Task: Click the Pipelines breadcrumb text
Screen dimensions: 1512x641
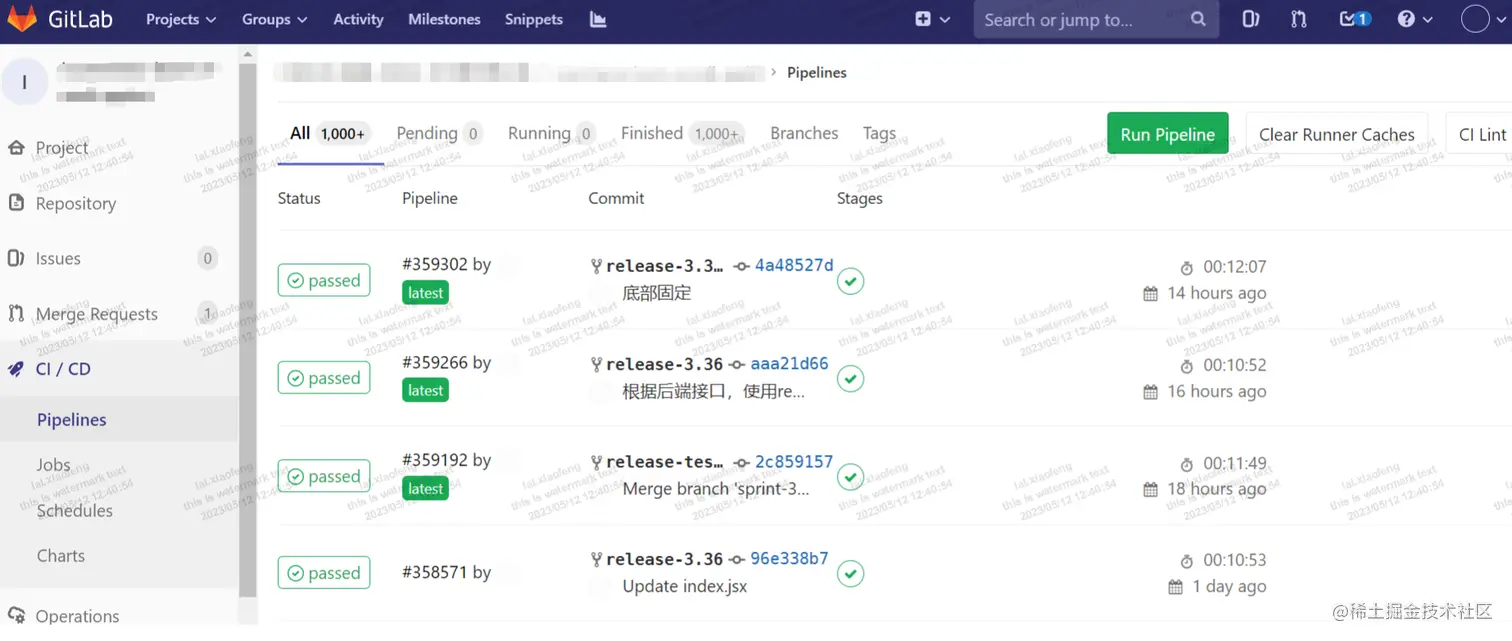Action: [816, 73]
